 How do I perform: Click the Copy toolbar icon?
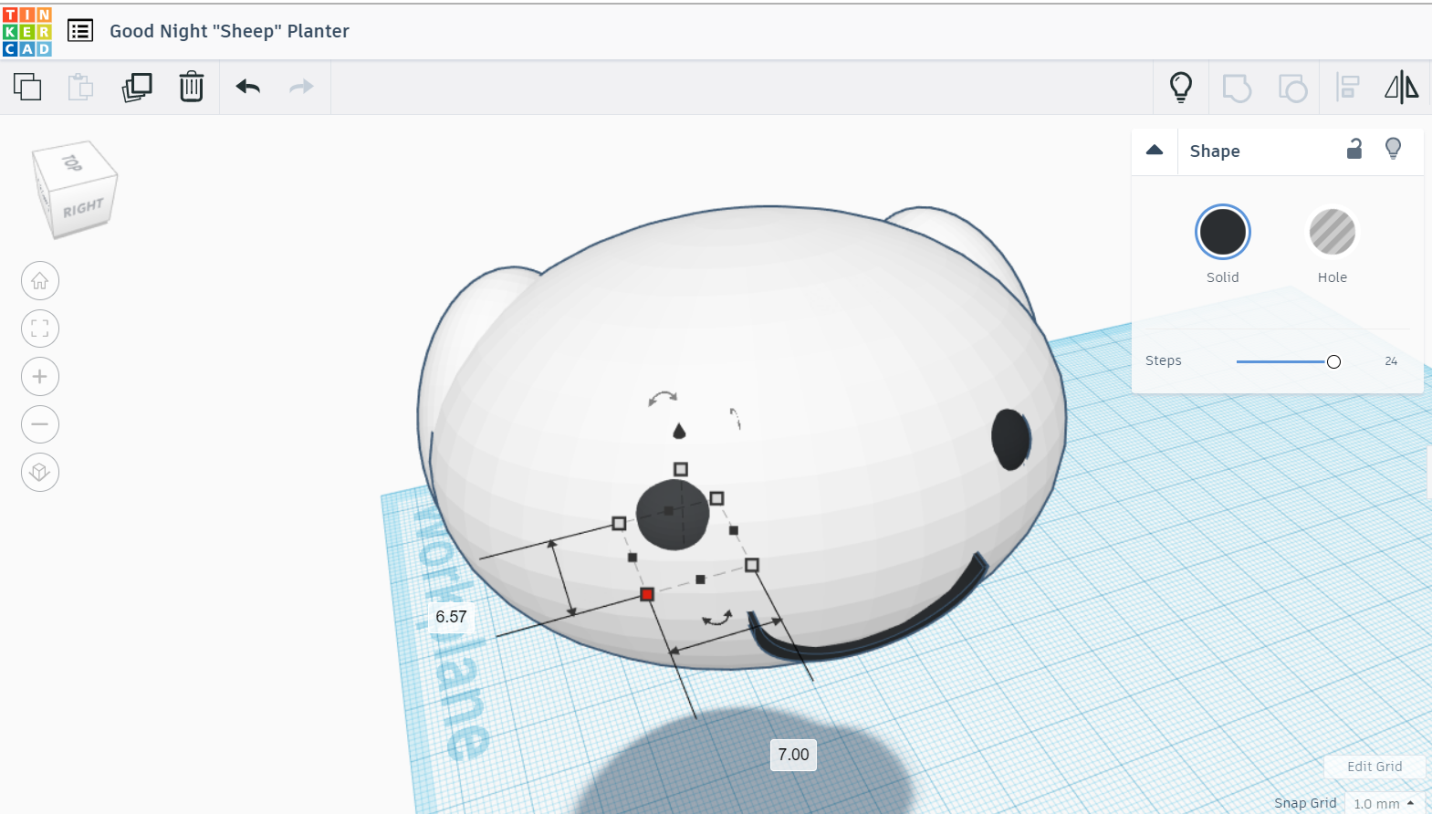27,87
